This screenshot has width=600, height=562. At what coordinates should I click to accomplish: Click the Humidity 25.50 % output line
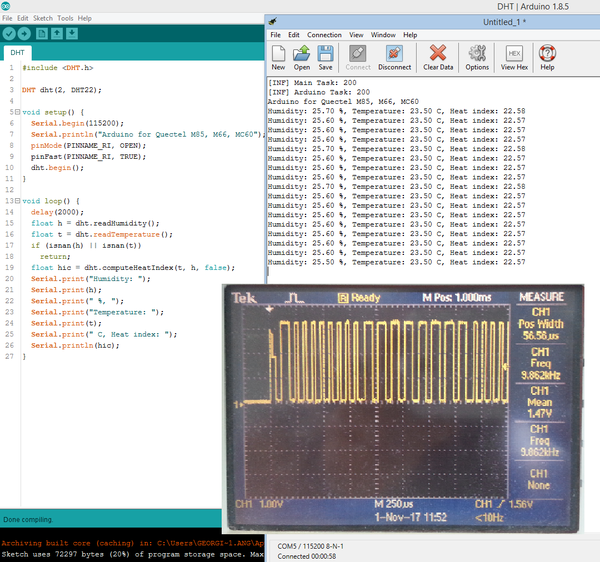[x=396, y=262]
